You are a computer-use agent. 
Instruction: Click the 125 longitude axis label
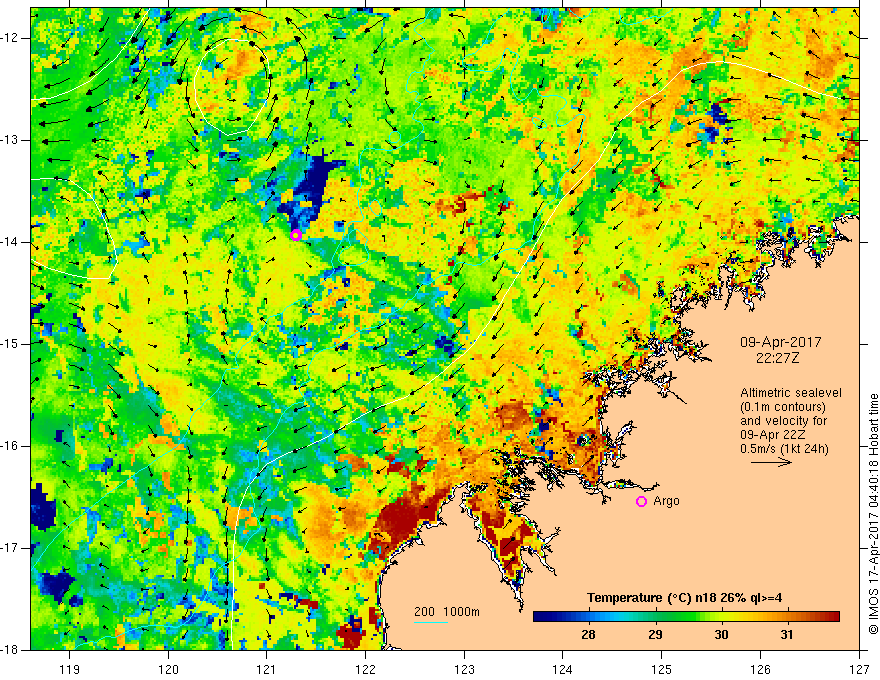tap(662, 669)
